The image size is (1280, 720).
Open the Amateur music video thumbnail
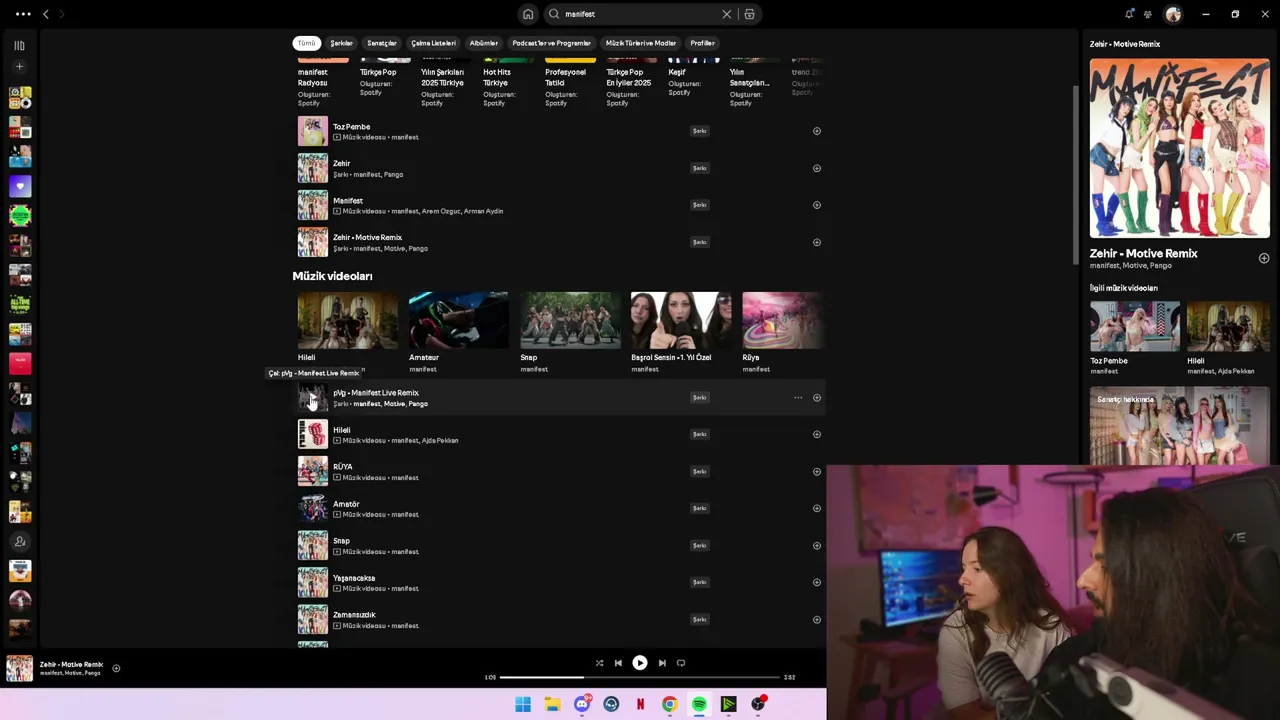[x=458, y=320]
